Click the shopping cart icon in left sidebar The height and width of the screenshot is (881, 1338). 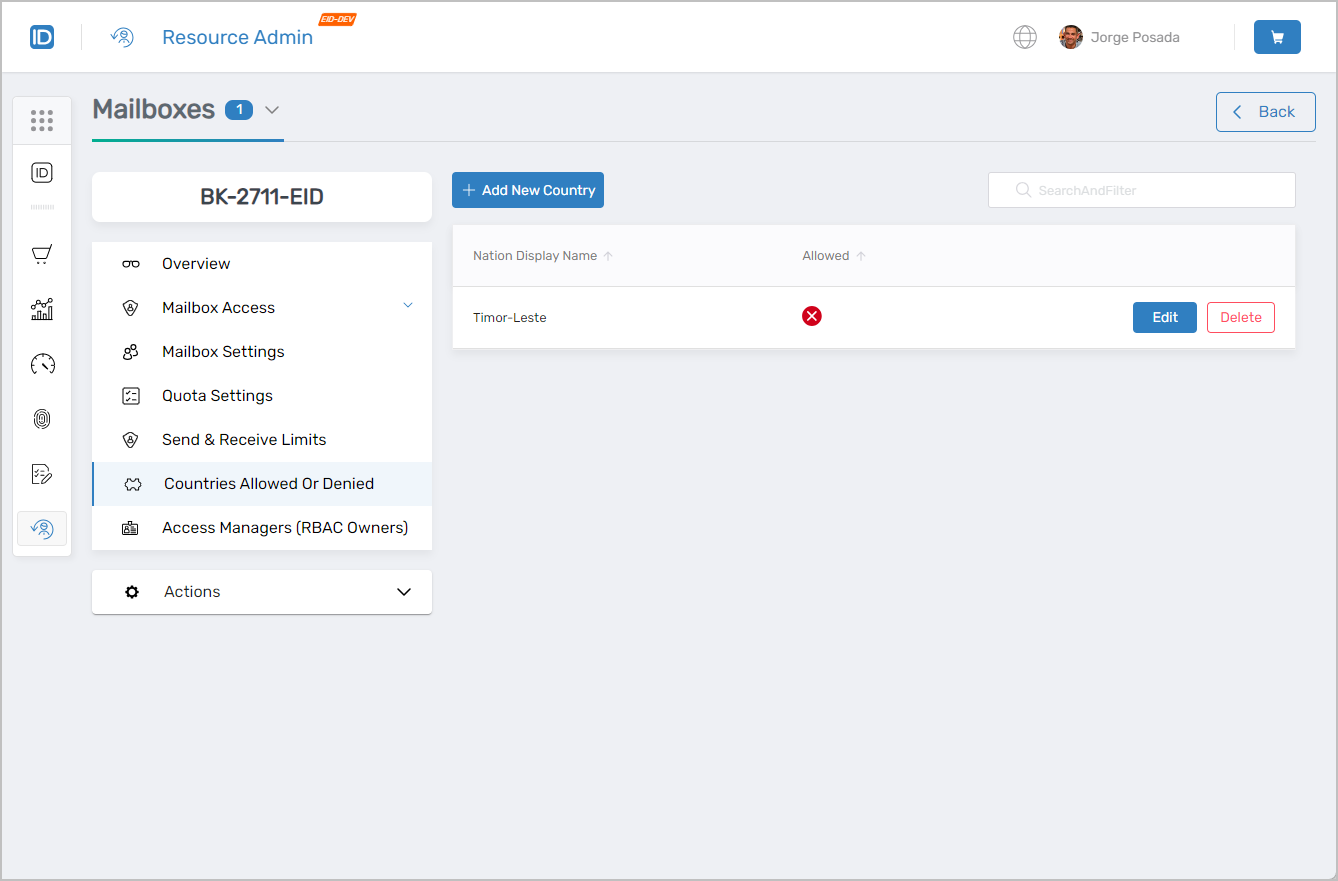tap(41, 255)
